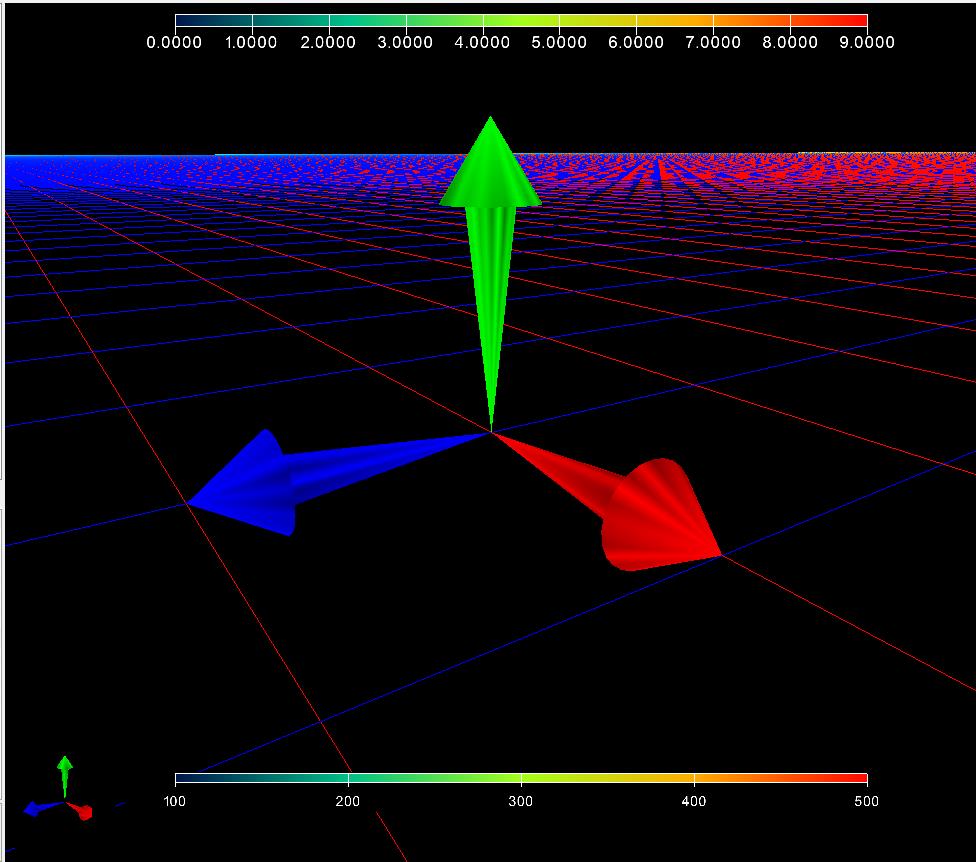The width and height of the screenshot is (976, 862).
Task: Click the small orientation axes gizmo
Action: click(x=58, y=789)
